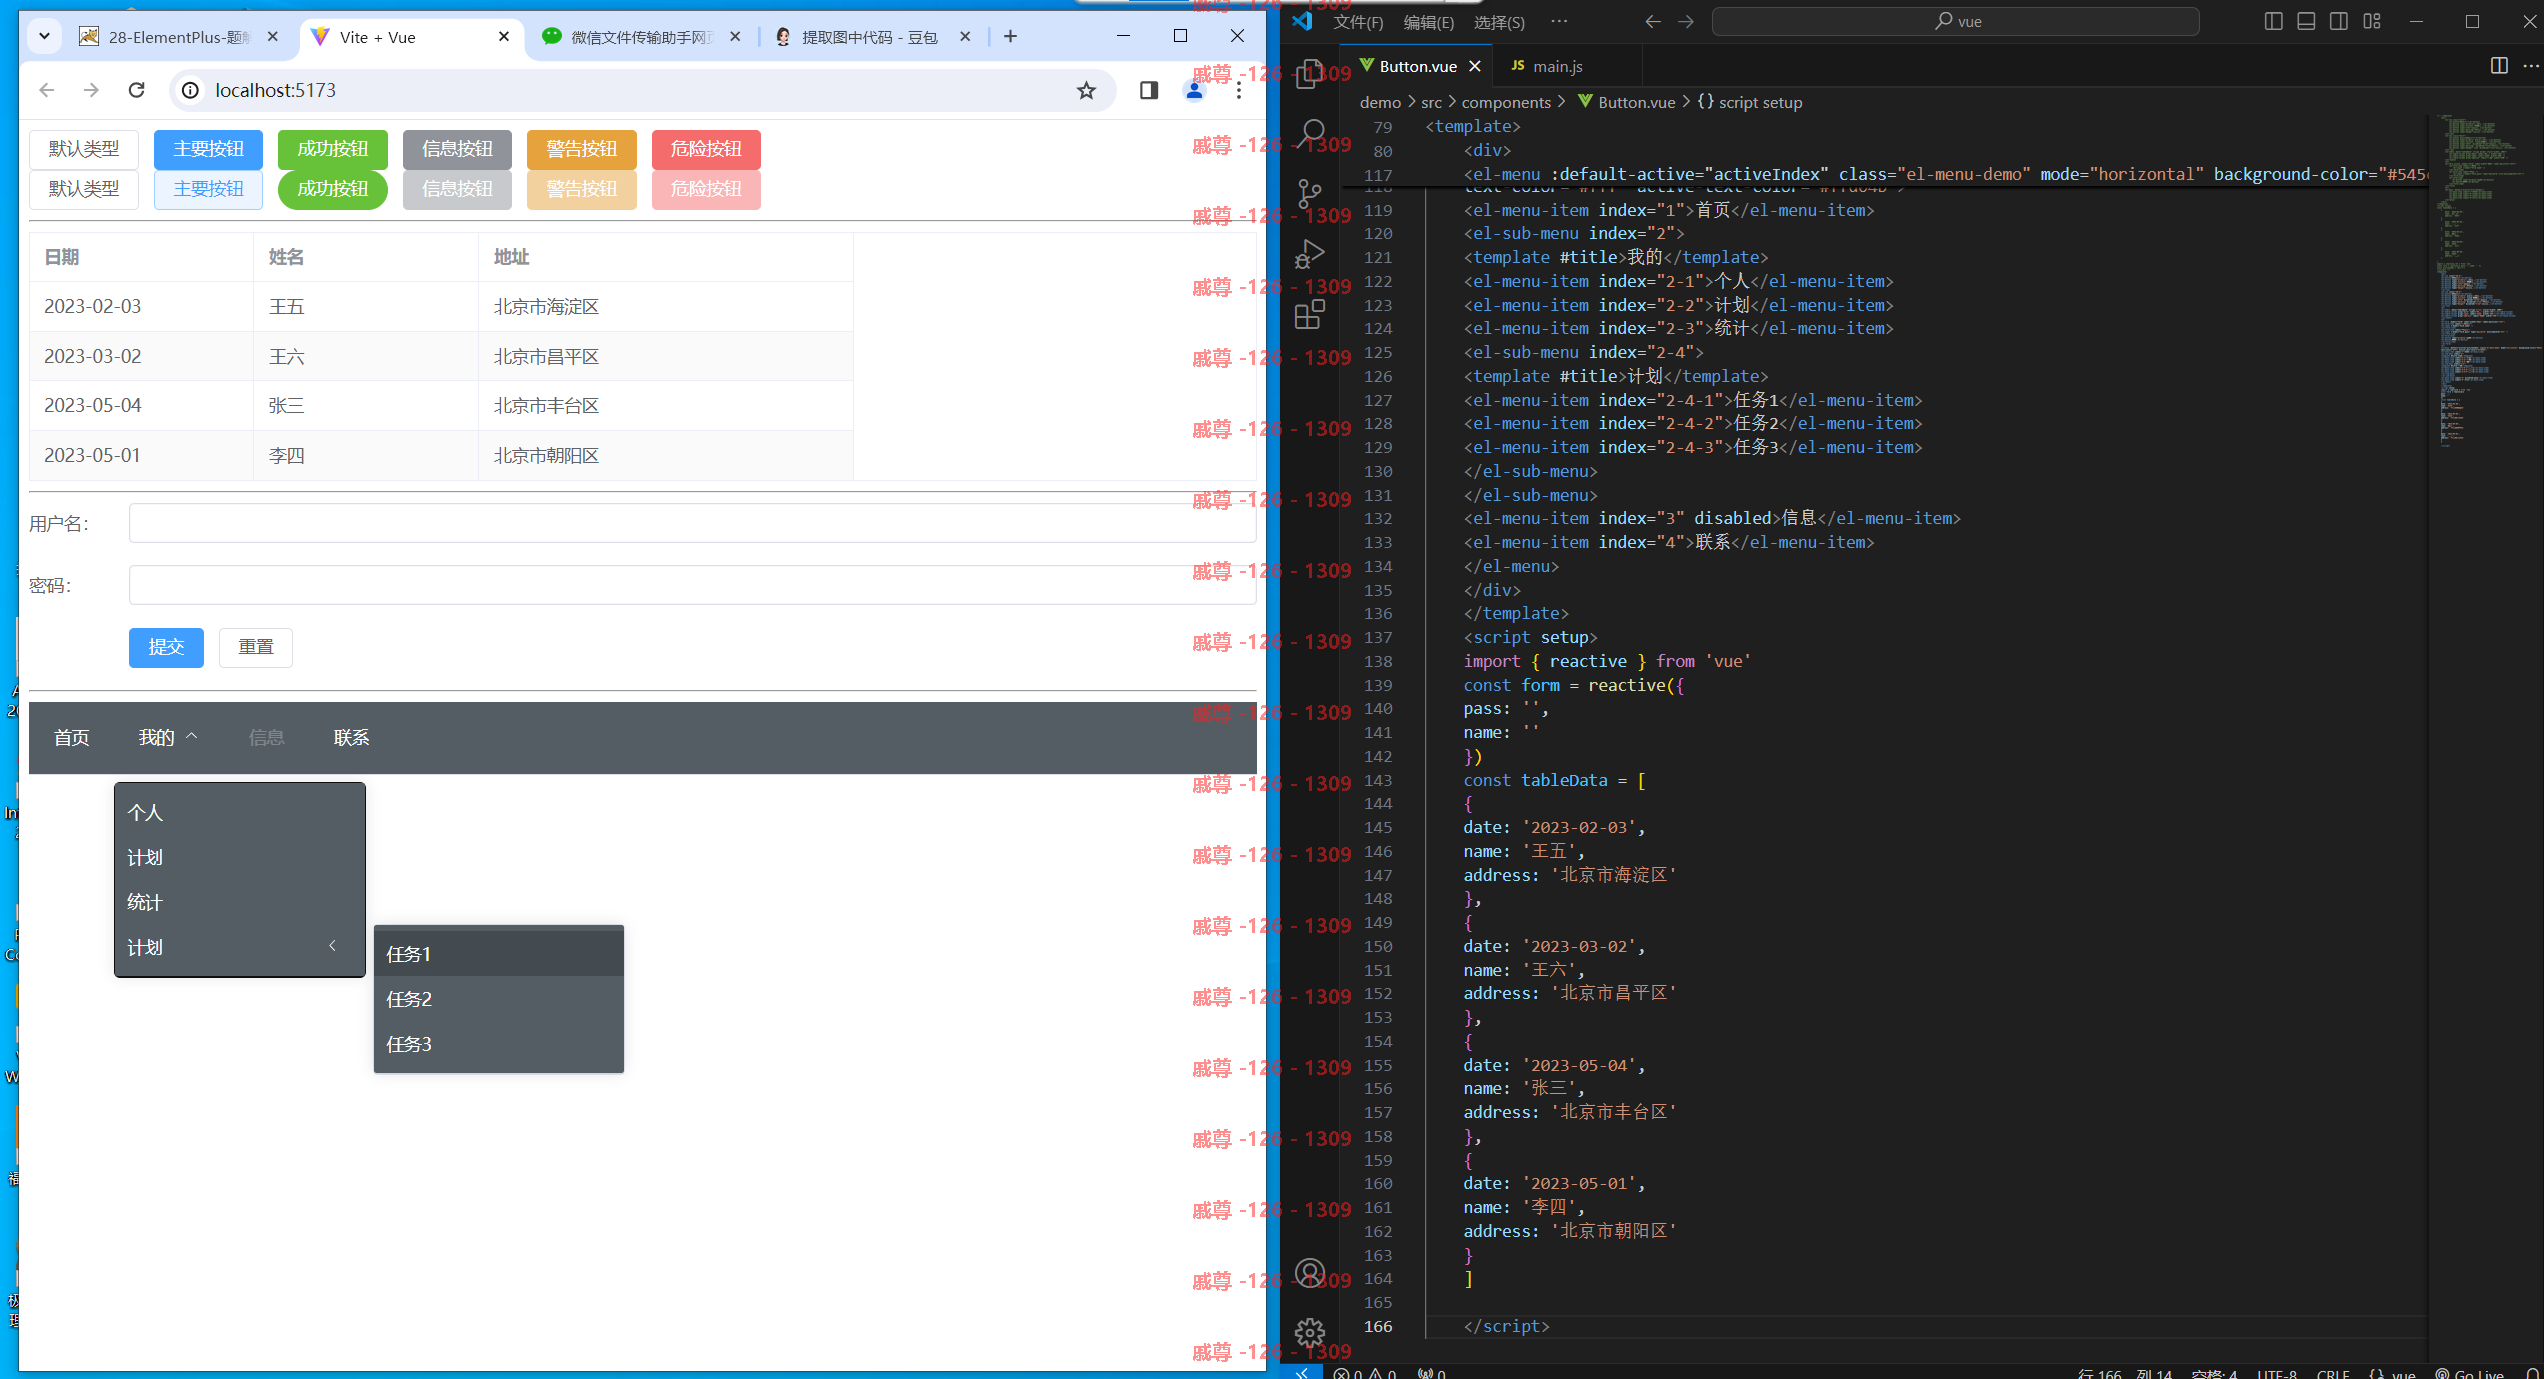Switch to the 28-ElementPlus Chrome tab
The height and width of the screenshot is (1379, 2544).
179,37
